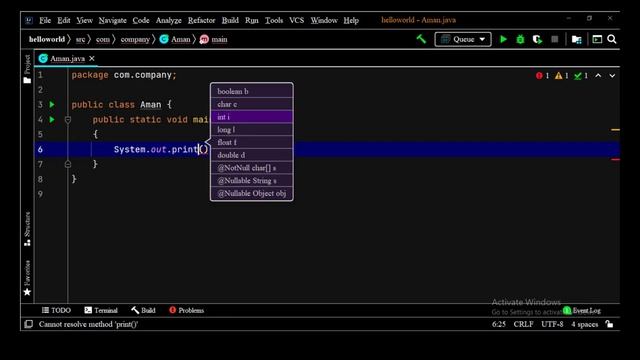Select '@NotNull char[] s' parameter hint
640x360 pixels.
251,168
